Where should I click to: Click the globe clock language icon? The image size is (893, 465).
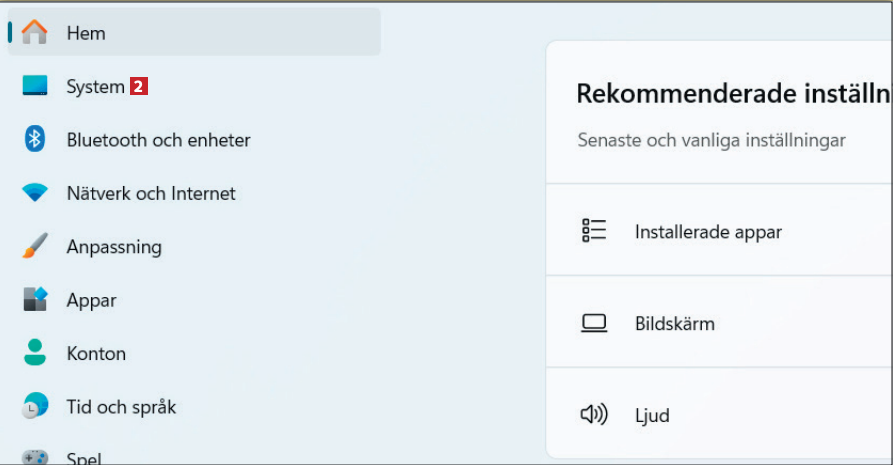(35, 406)
